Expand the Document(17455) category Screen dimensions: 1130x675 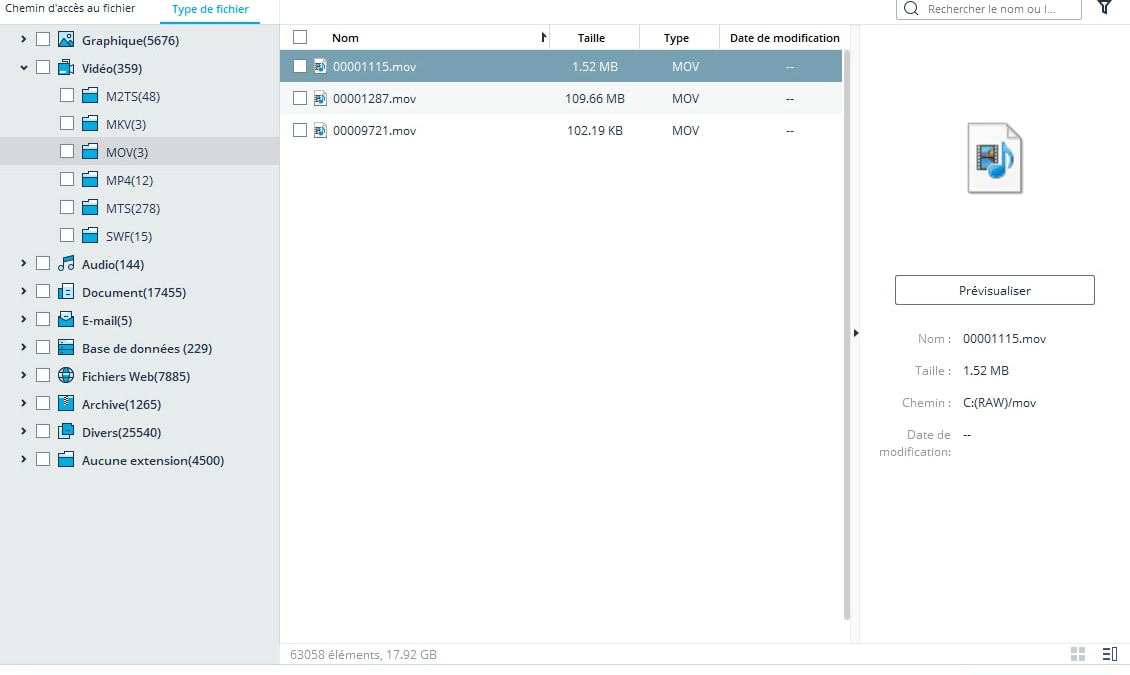point(23,292)
